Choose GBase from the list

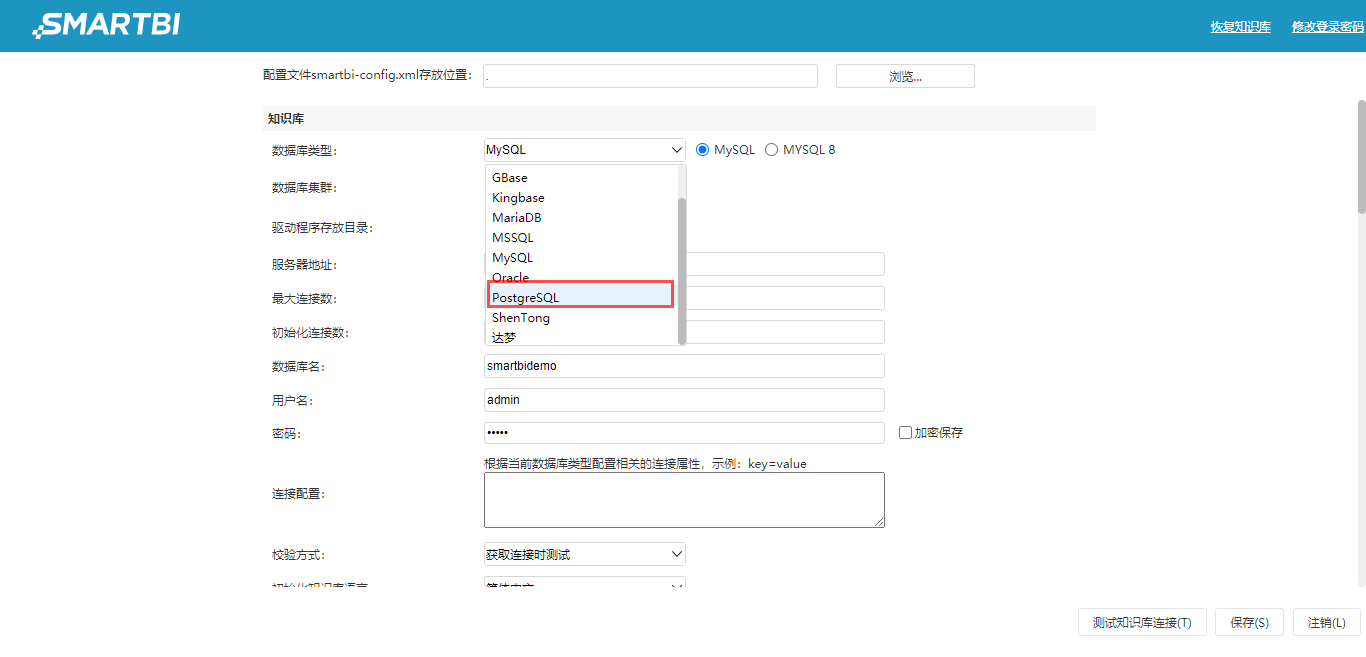(x=581, y=178)
